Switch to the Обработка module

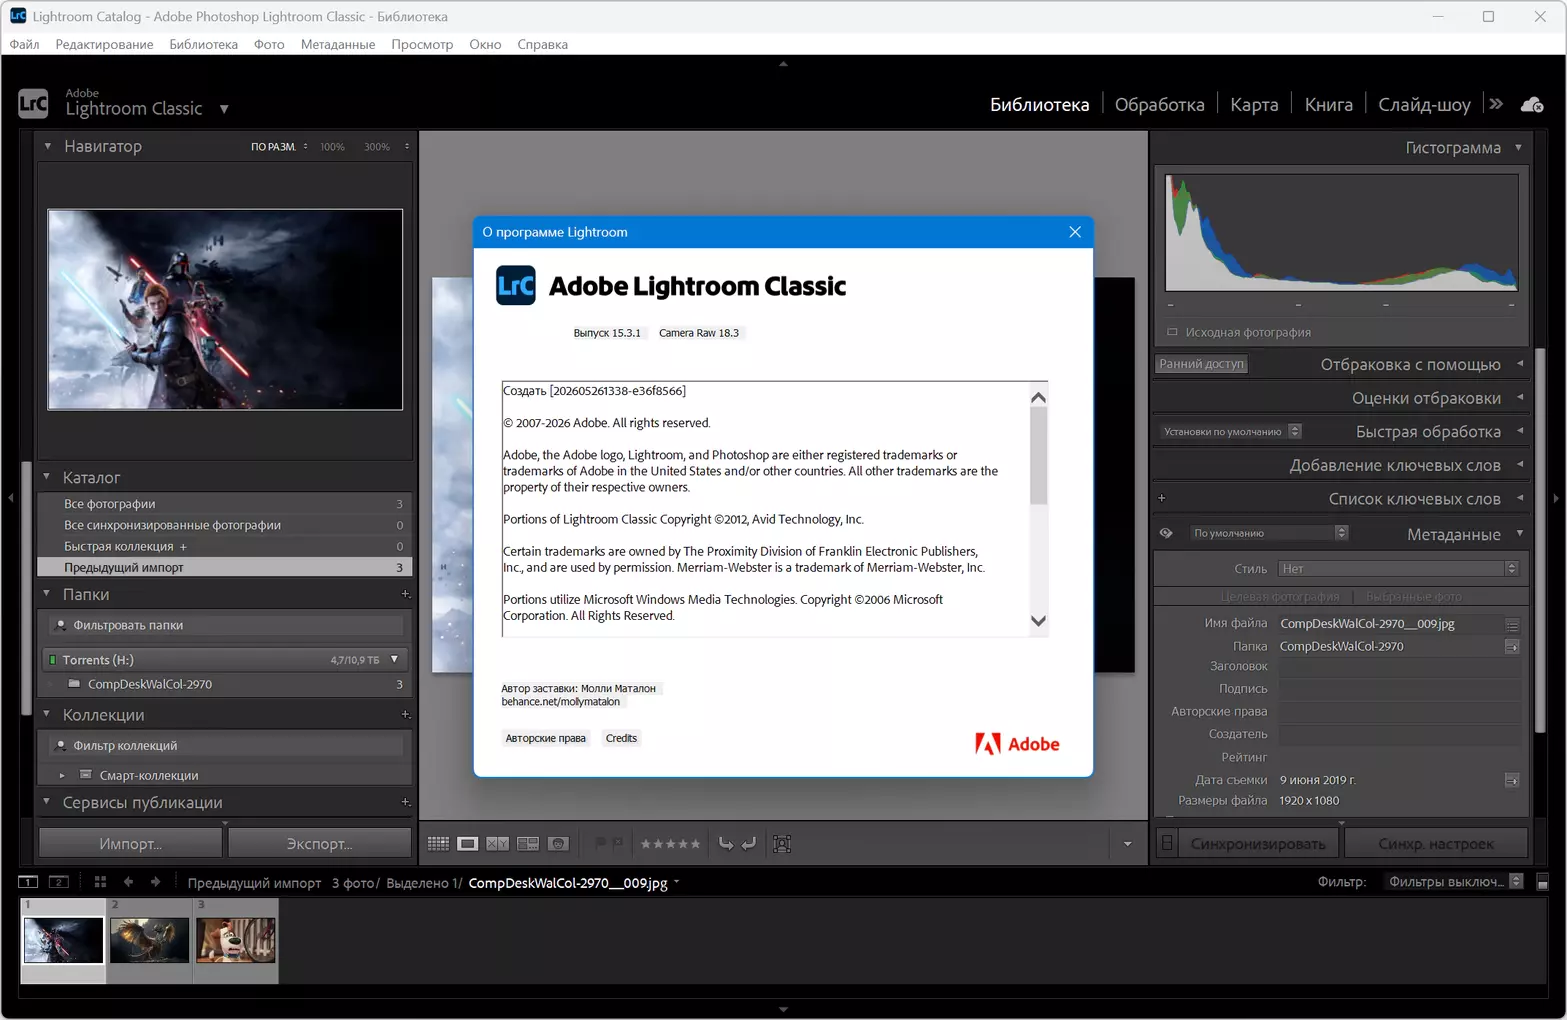coord(1159,105)
